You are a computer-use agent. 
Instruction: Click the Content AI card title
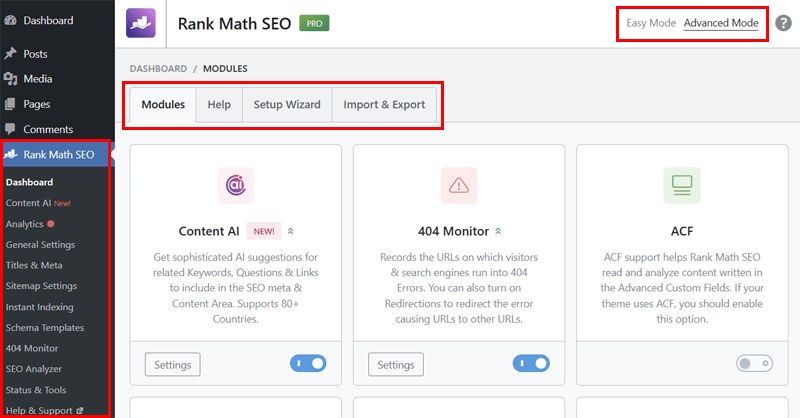pos(209,231)
